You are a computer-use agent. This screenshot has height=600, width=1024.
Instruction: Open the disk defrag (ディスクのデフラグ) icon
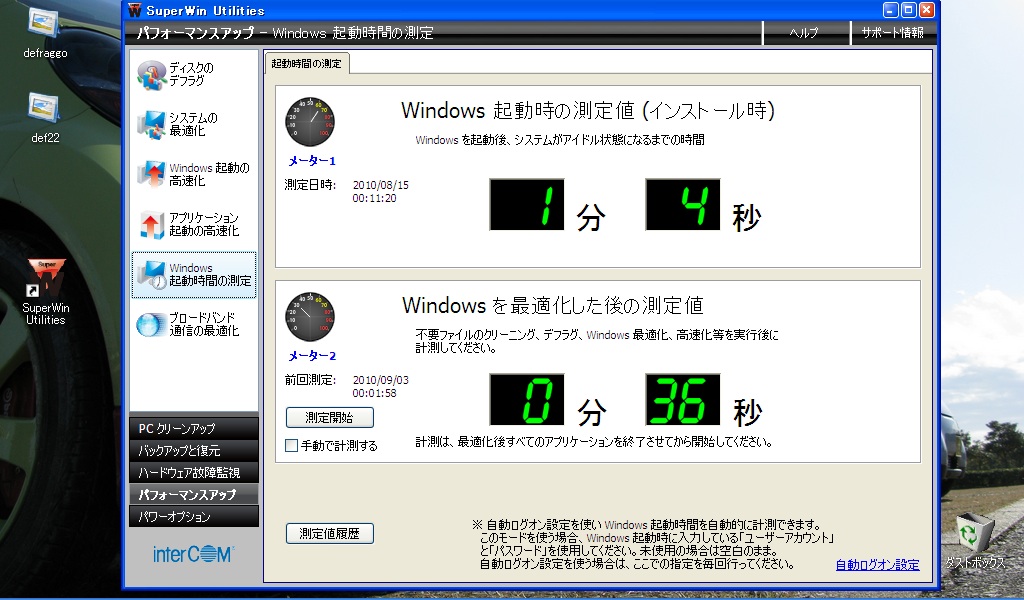pos(152,75)
